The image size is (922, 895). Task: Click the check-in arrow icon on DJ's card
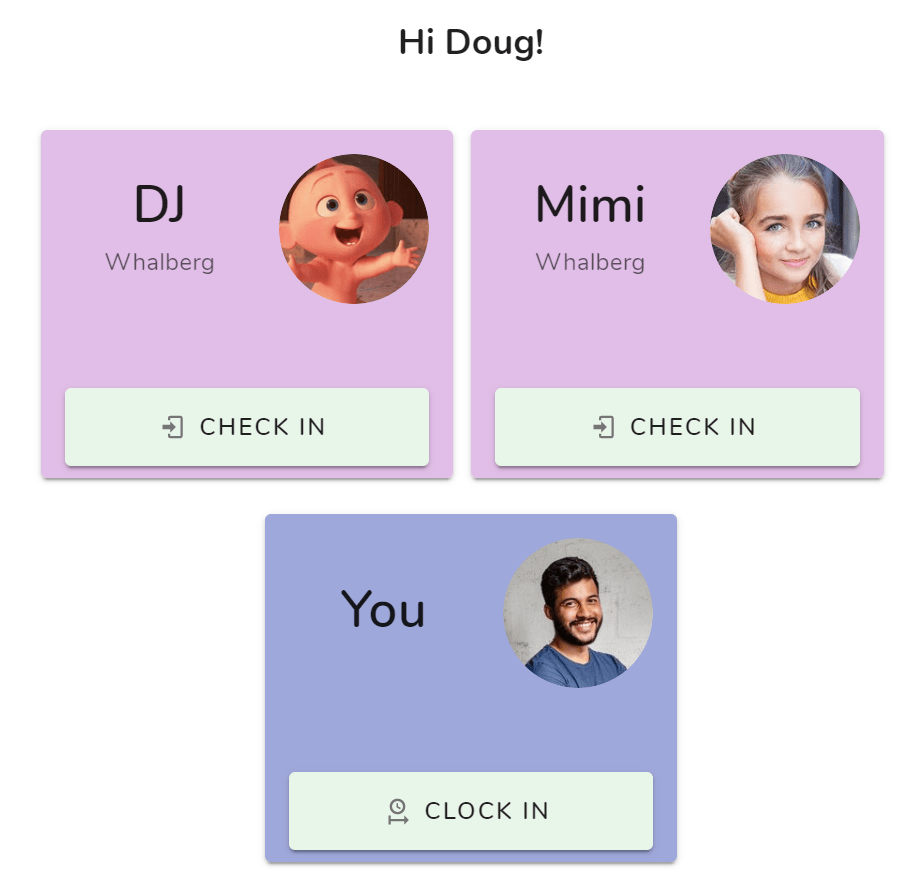tap(173, 427)
